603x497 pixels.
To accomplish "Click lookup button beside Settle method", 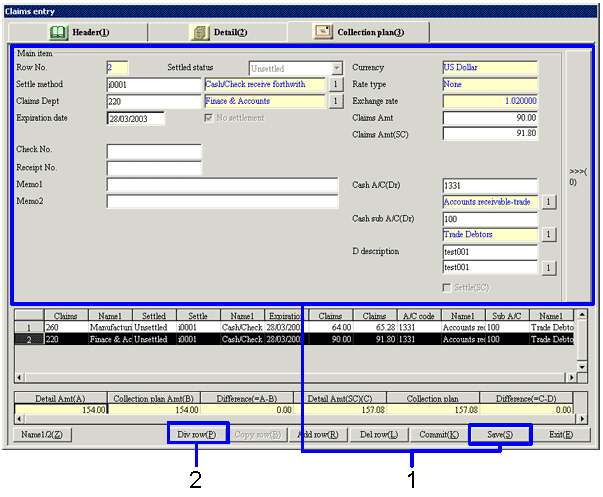I will [x=336, y=85].
